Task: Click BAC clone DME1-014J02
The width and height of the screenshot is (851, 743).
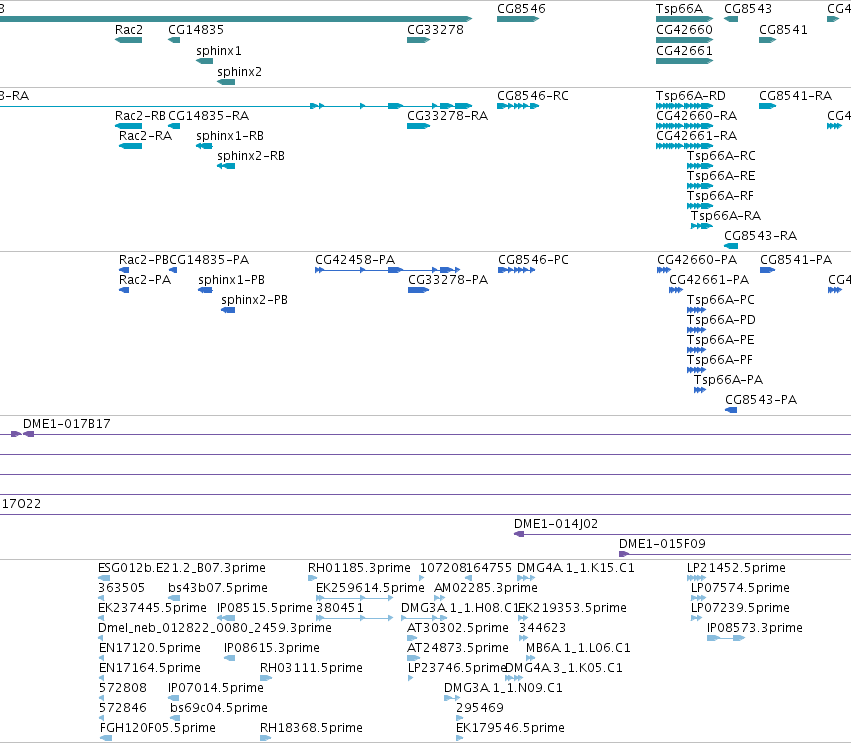Action: point(682,535)
